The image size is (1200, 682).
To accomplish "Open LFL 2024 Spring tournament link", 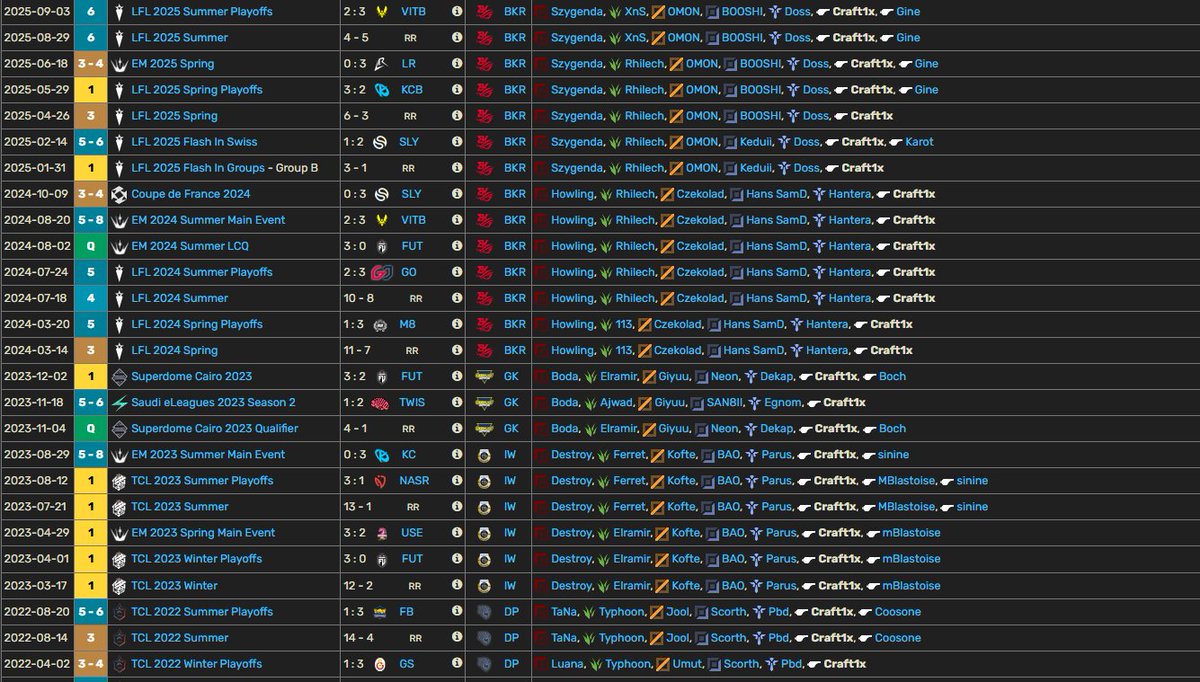I will [175, 350].
